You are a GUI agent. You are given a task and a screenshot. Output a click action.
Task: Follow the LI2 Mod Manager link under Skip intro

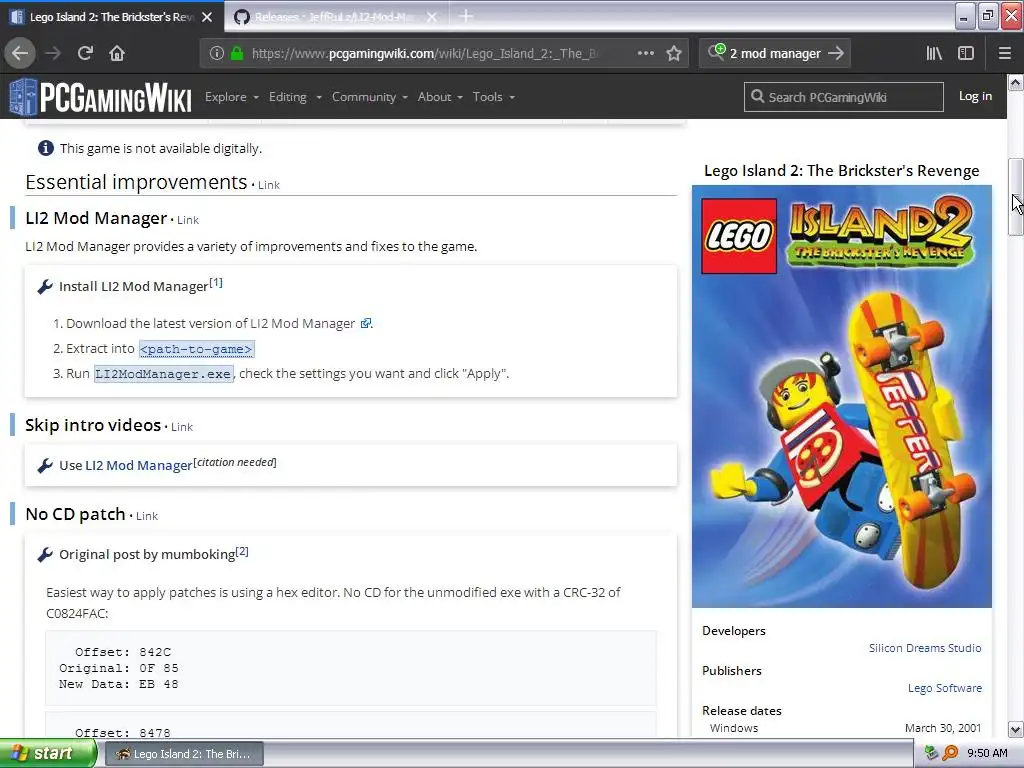pyautogui.click(x=138, y=465)
